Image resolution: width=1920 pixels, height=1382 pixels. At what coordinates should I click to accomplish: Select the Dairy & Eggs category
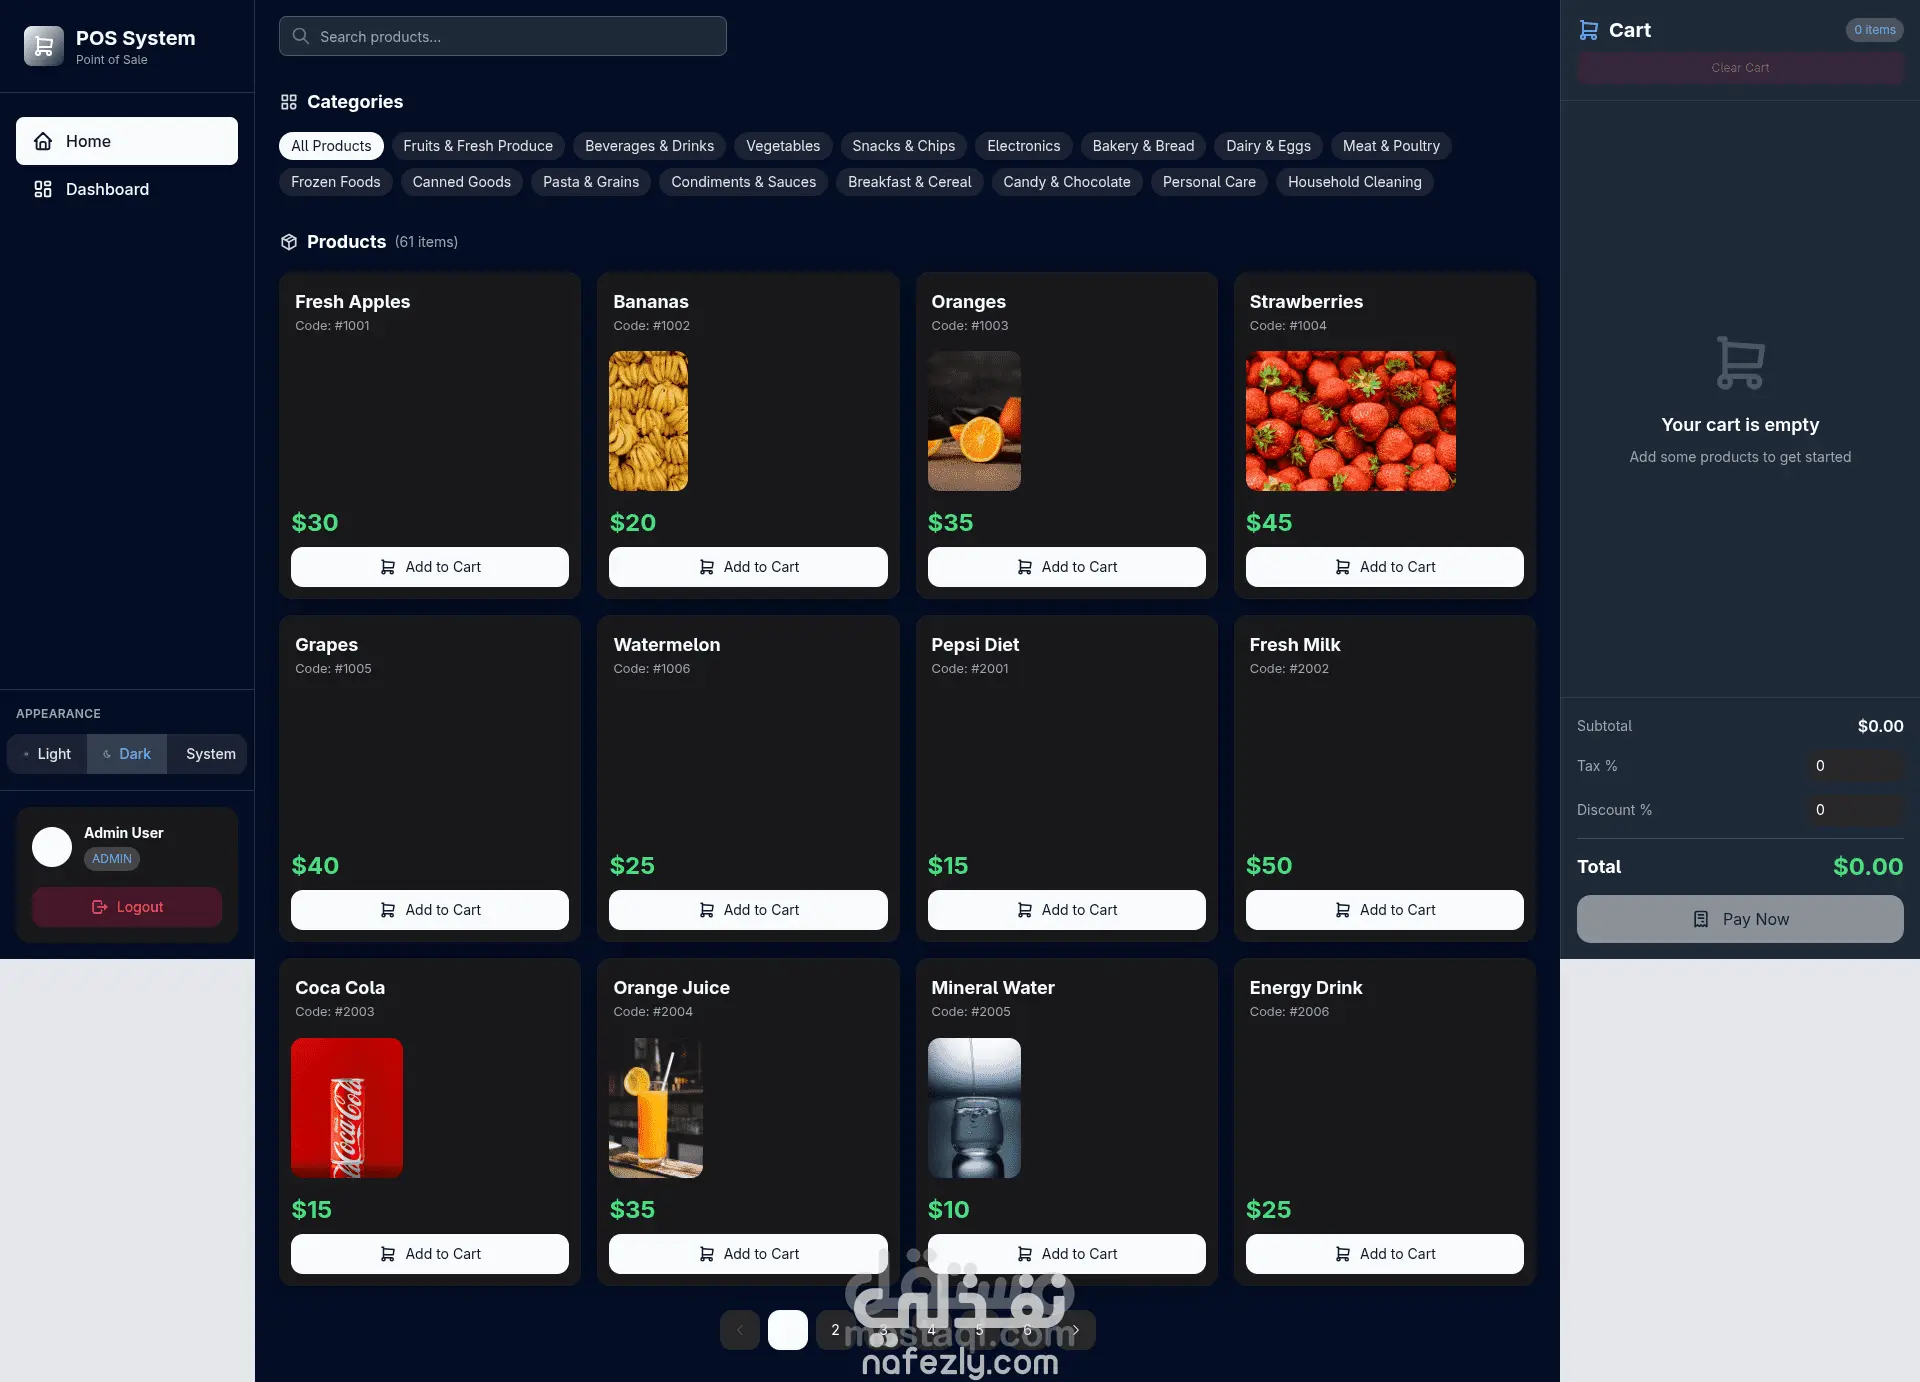tap(1268, 146)
